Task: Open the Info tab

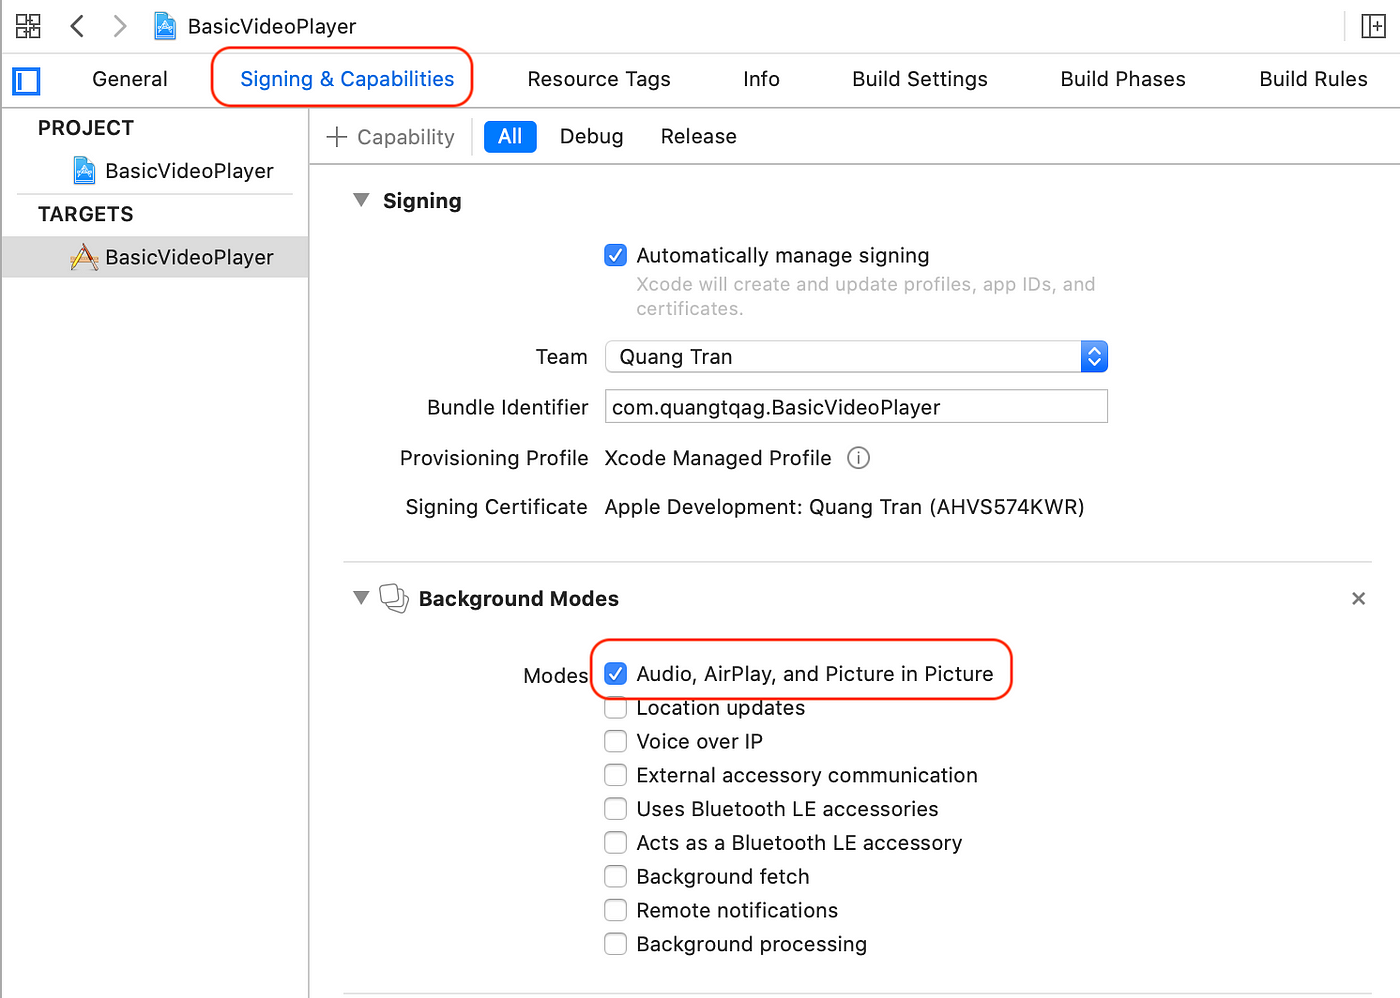Action: click(x=761, y=79)
